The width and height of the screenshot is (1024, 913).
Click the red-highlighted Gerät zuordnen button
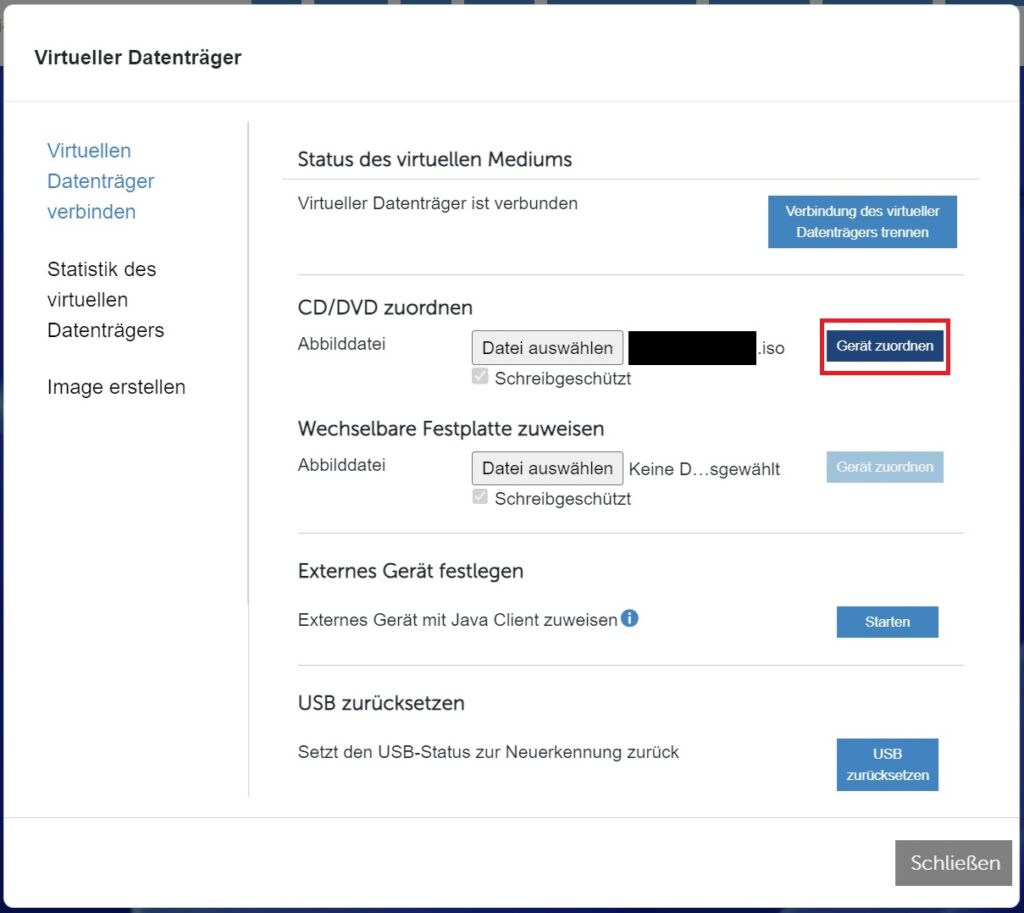884,345
